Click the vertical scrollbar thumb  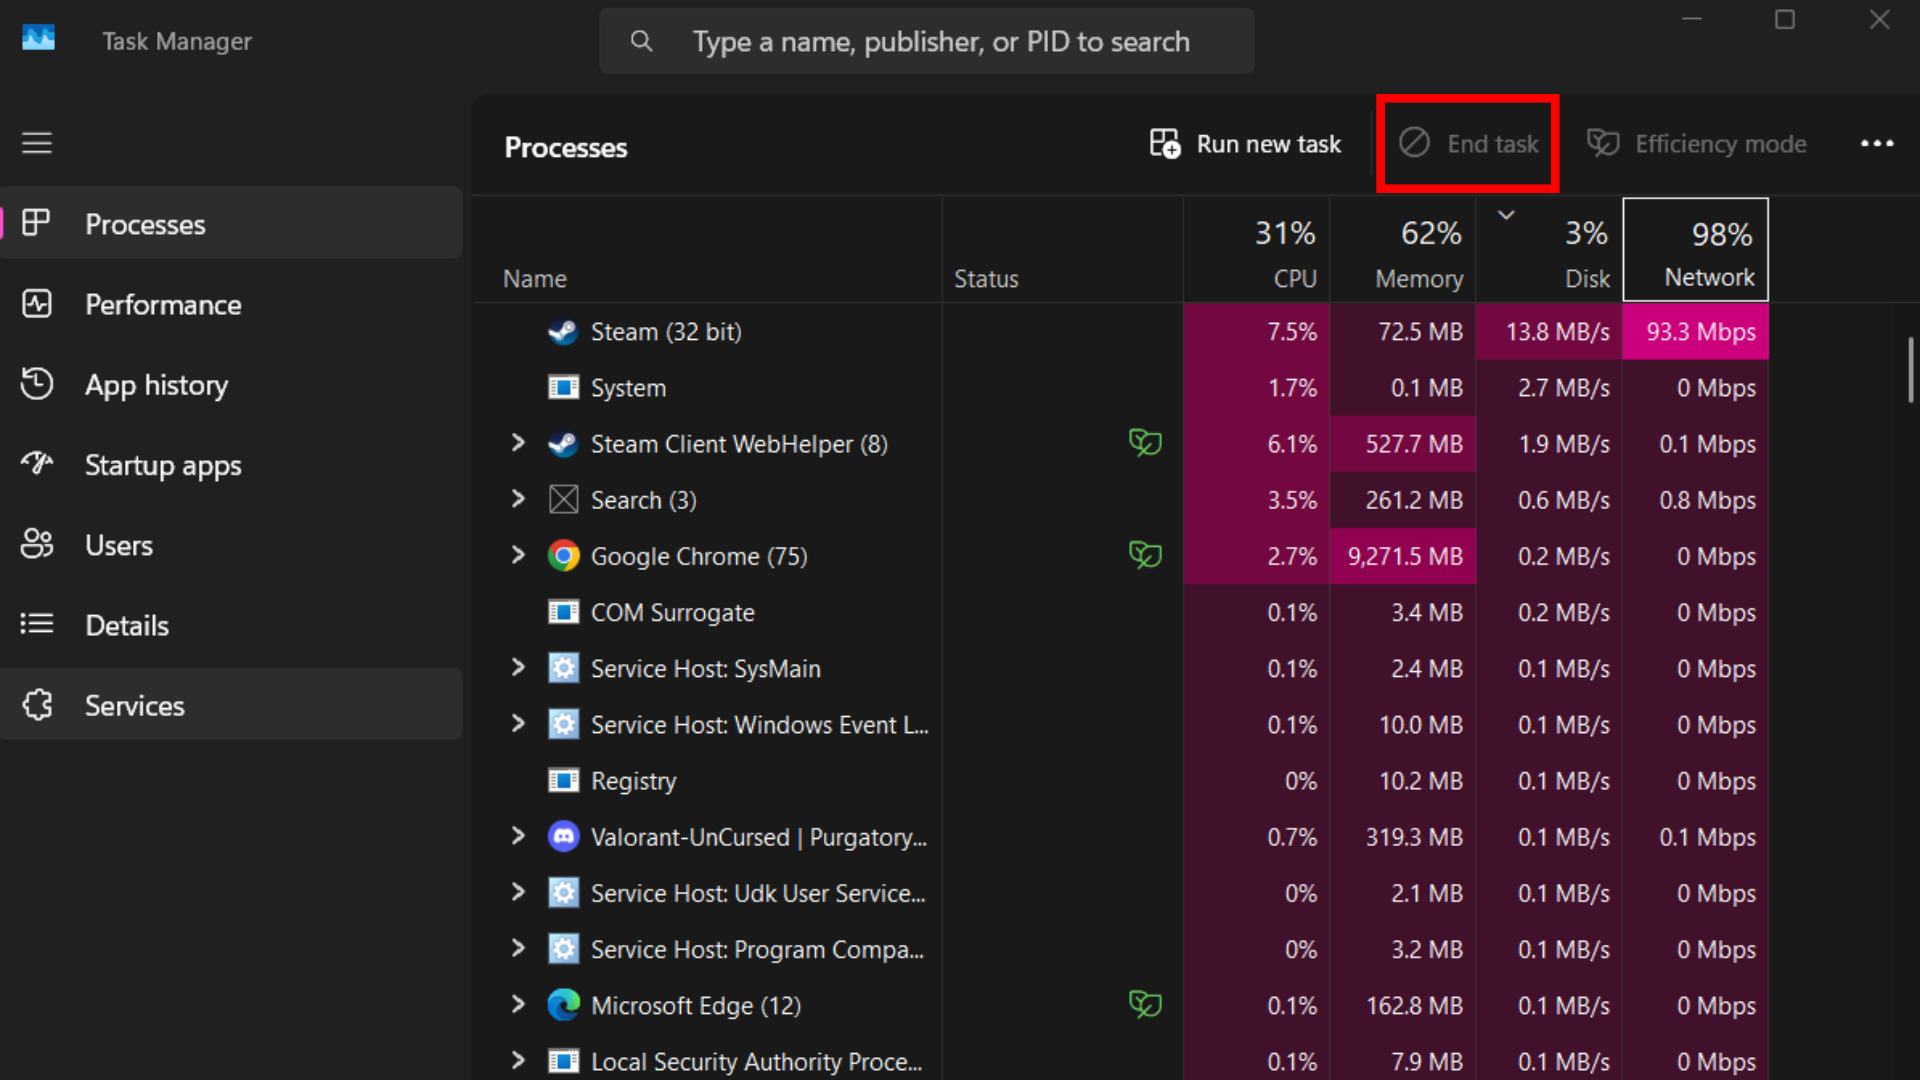[1911, 369]
